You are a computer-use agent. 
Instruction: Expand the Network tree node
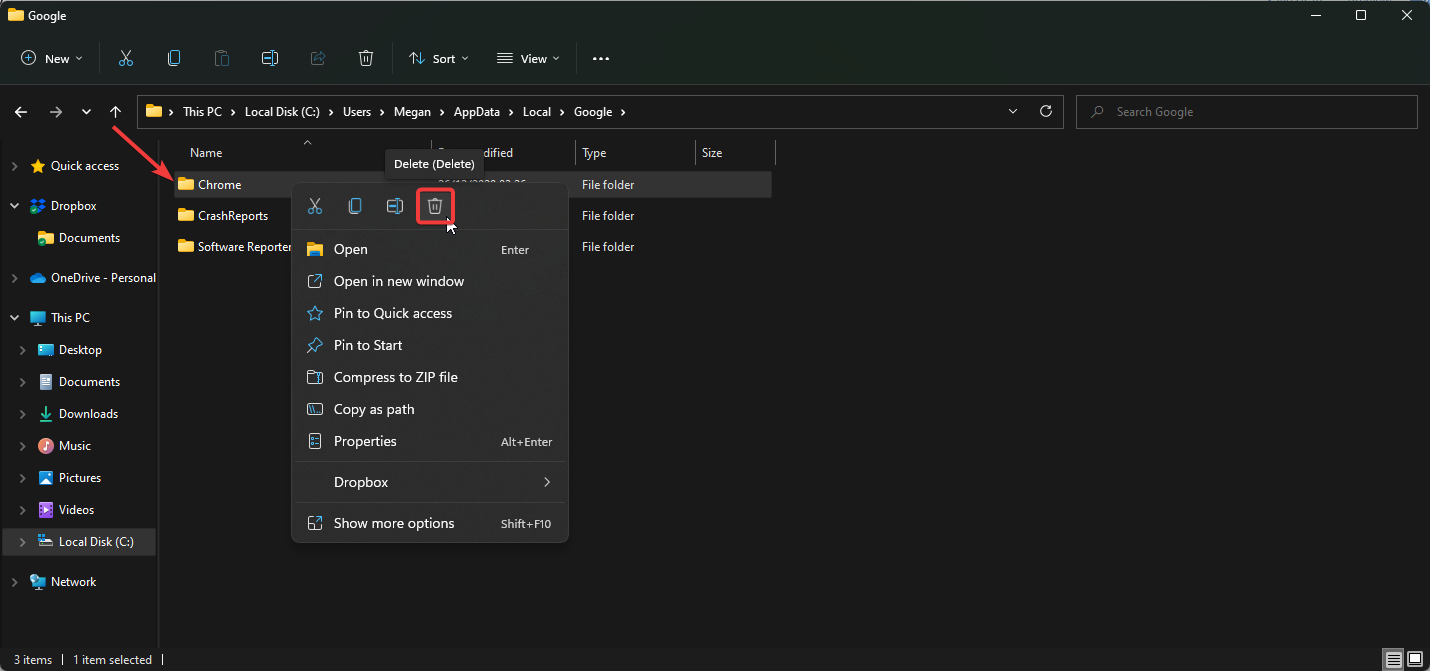pyautogui.click(x=14, y=582)
